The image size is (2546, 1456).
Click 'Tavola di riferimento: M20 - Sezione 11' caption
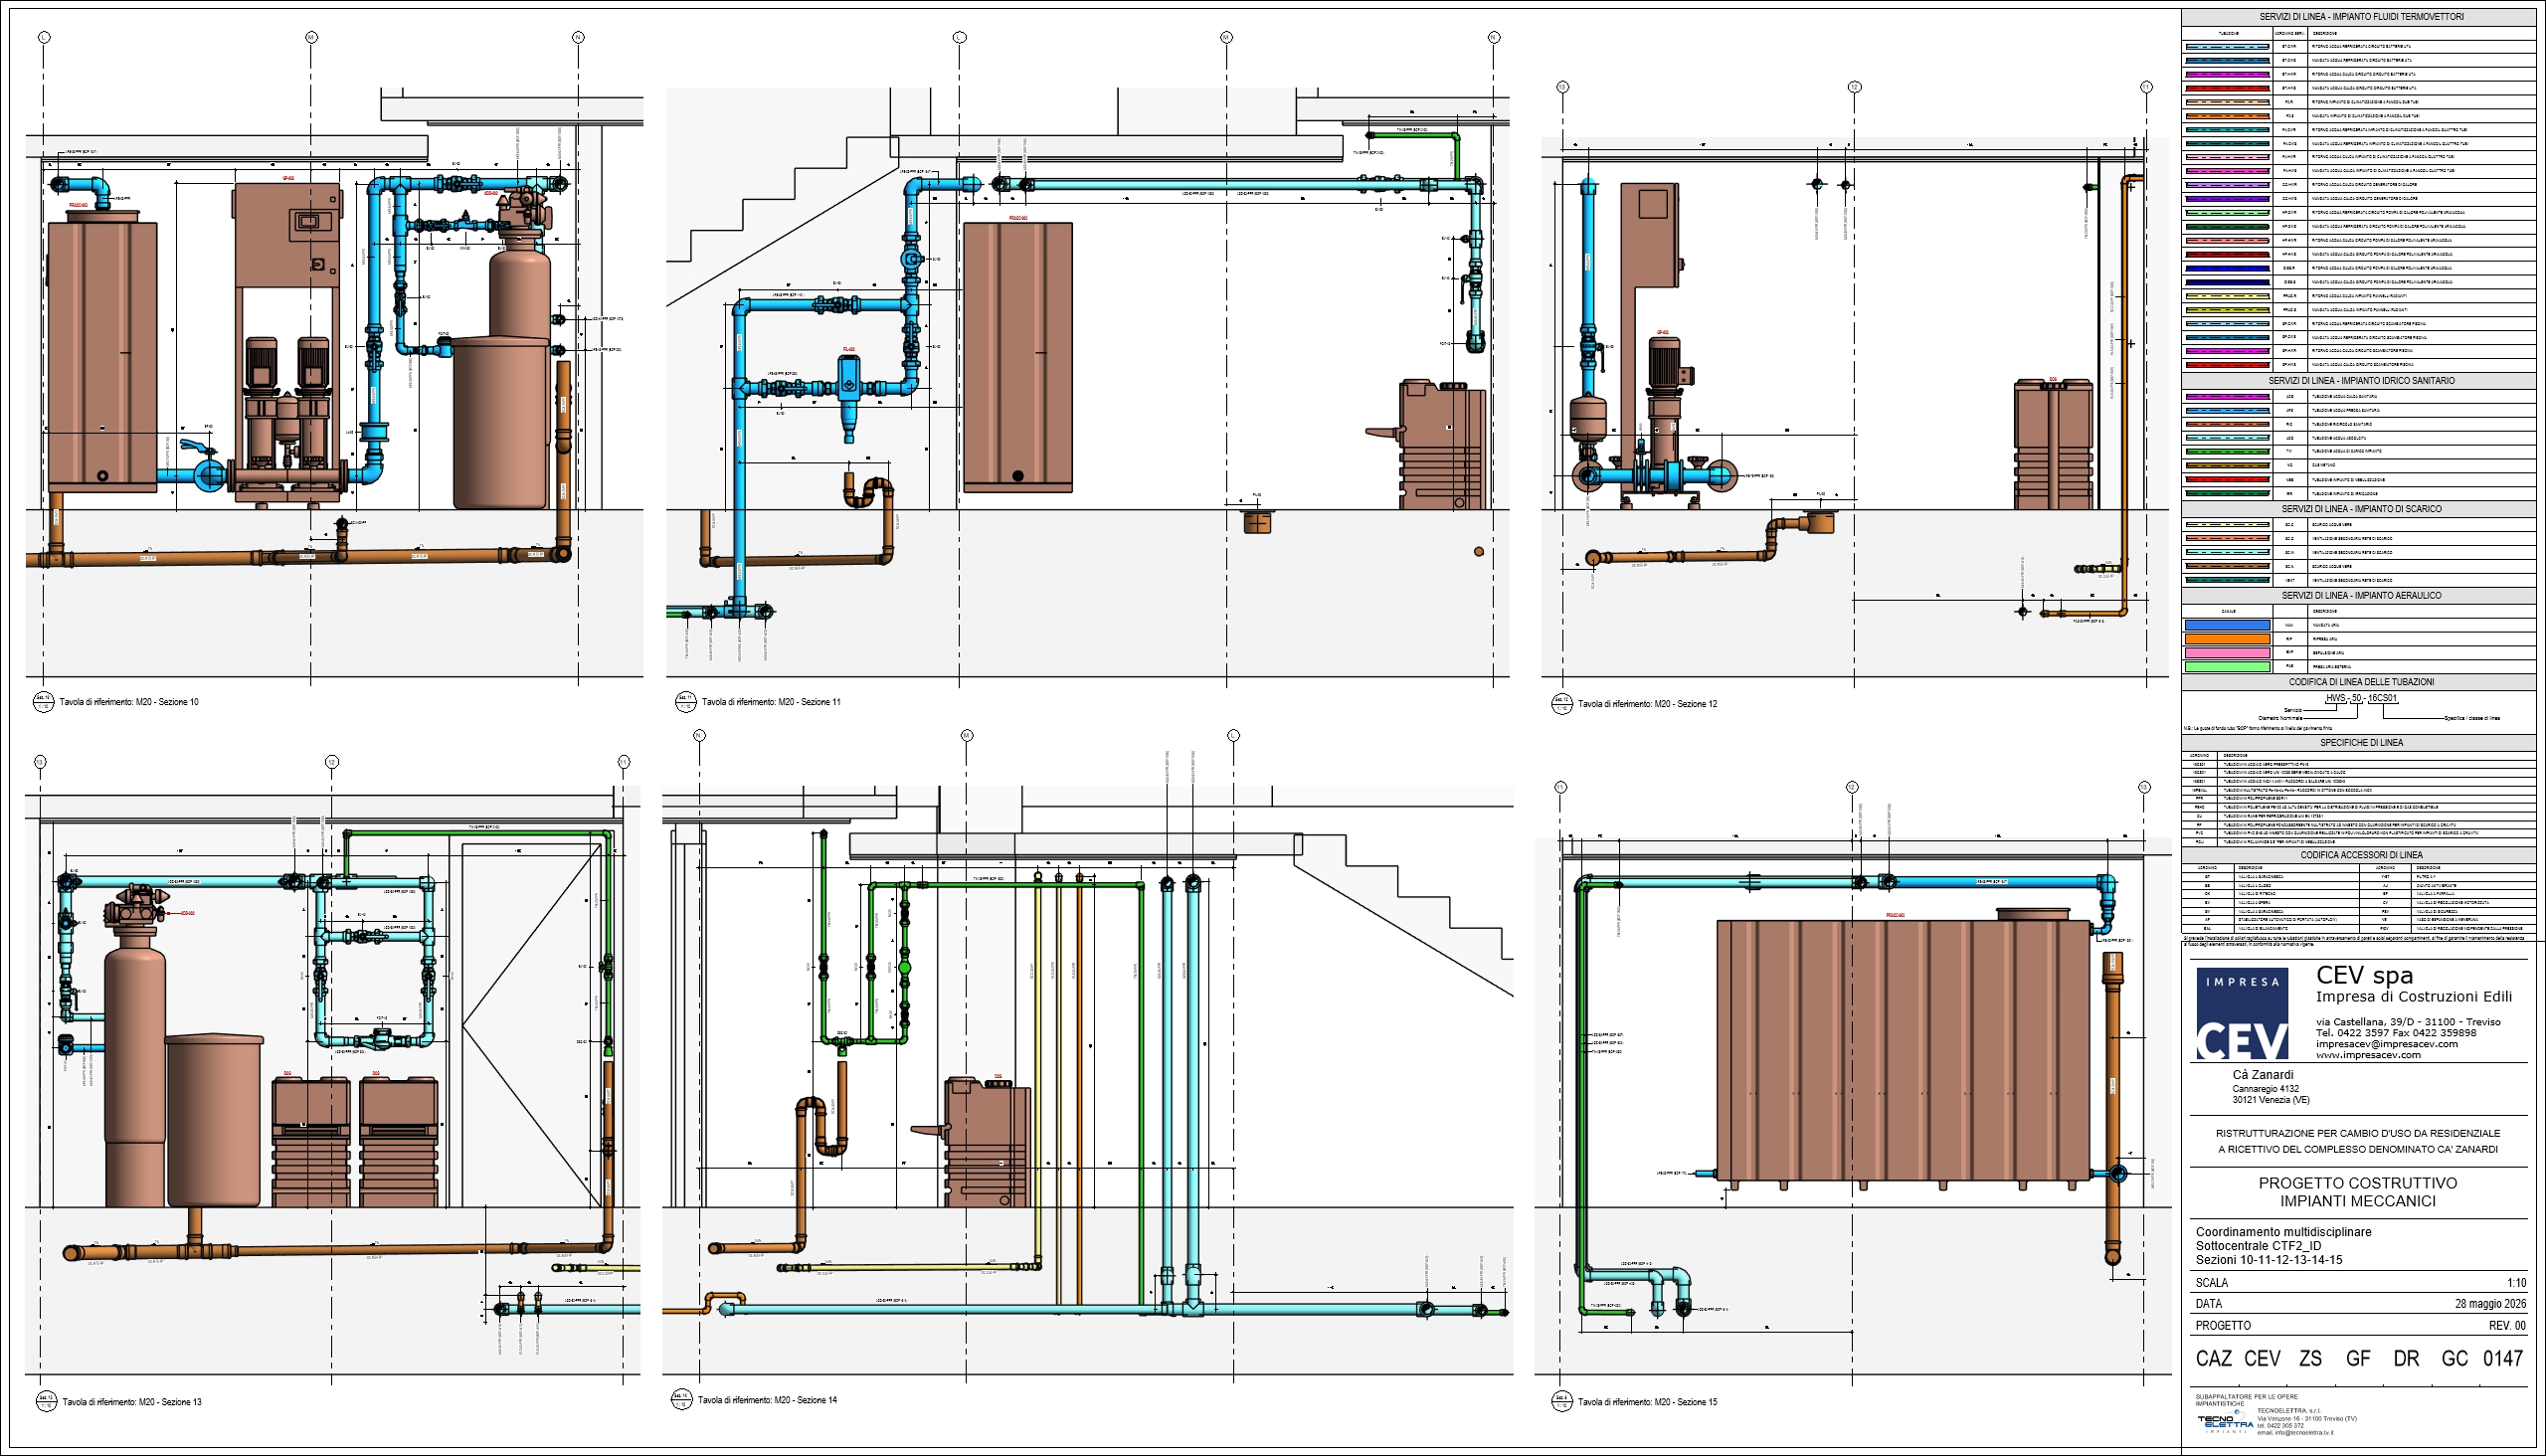pos(771,702)
